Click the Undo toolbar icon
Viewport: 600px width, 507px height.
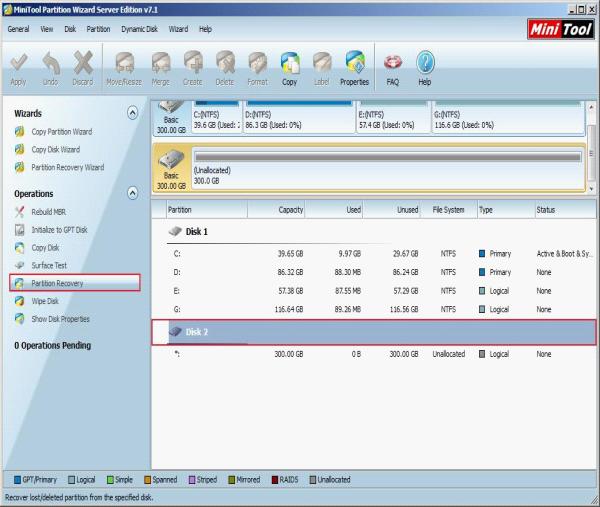(51, 69)
